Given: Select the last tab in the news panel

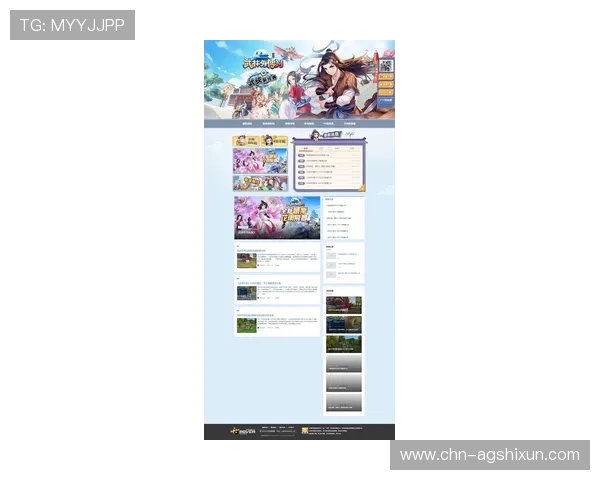Looking at the screenshot, I should (352, 149).
